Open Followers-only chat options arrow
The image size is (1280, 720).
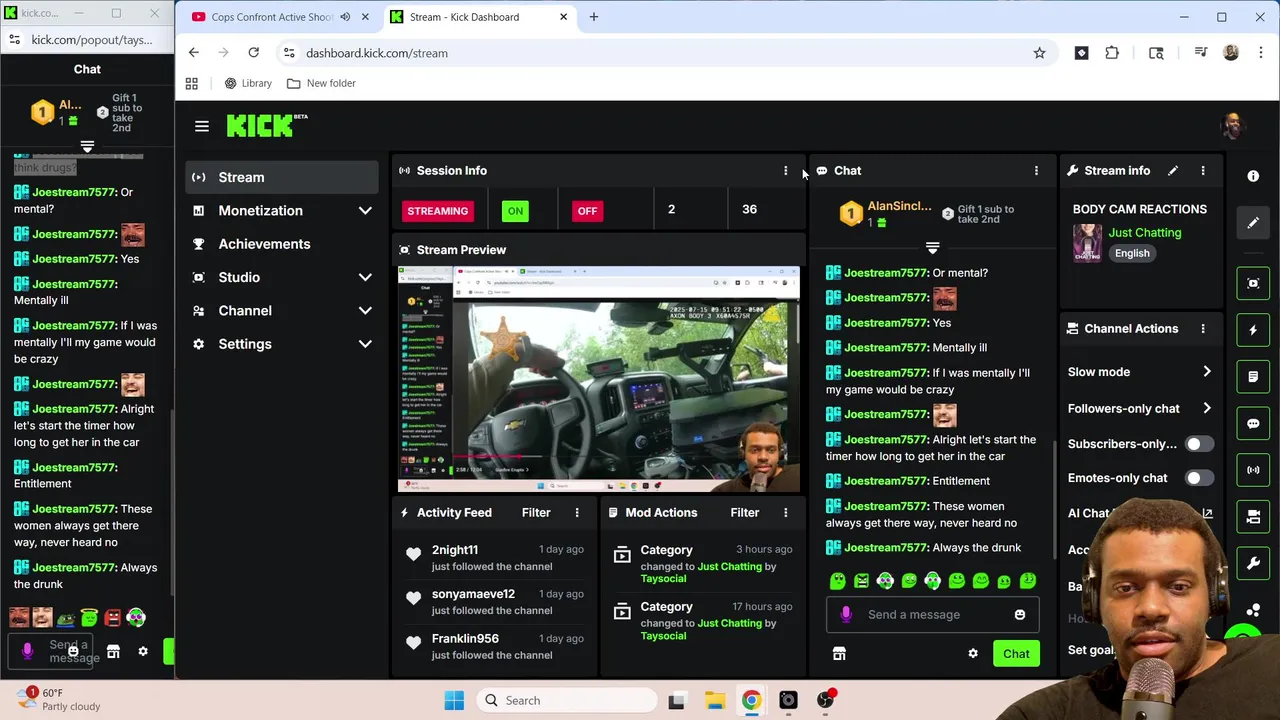[x=1206, y=408]
